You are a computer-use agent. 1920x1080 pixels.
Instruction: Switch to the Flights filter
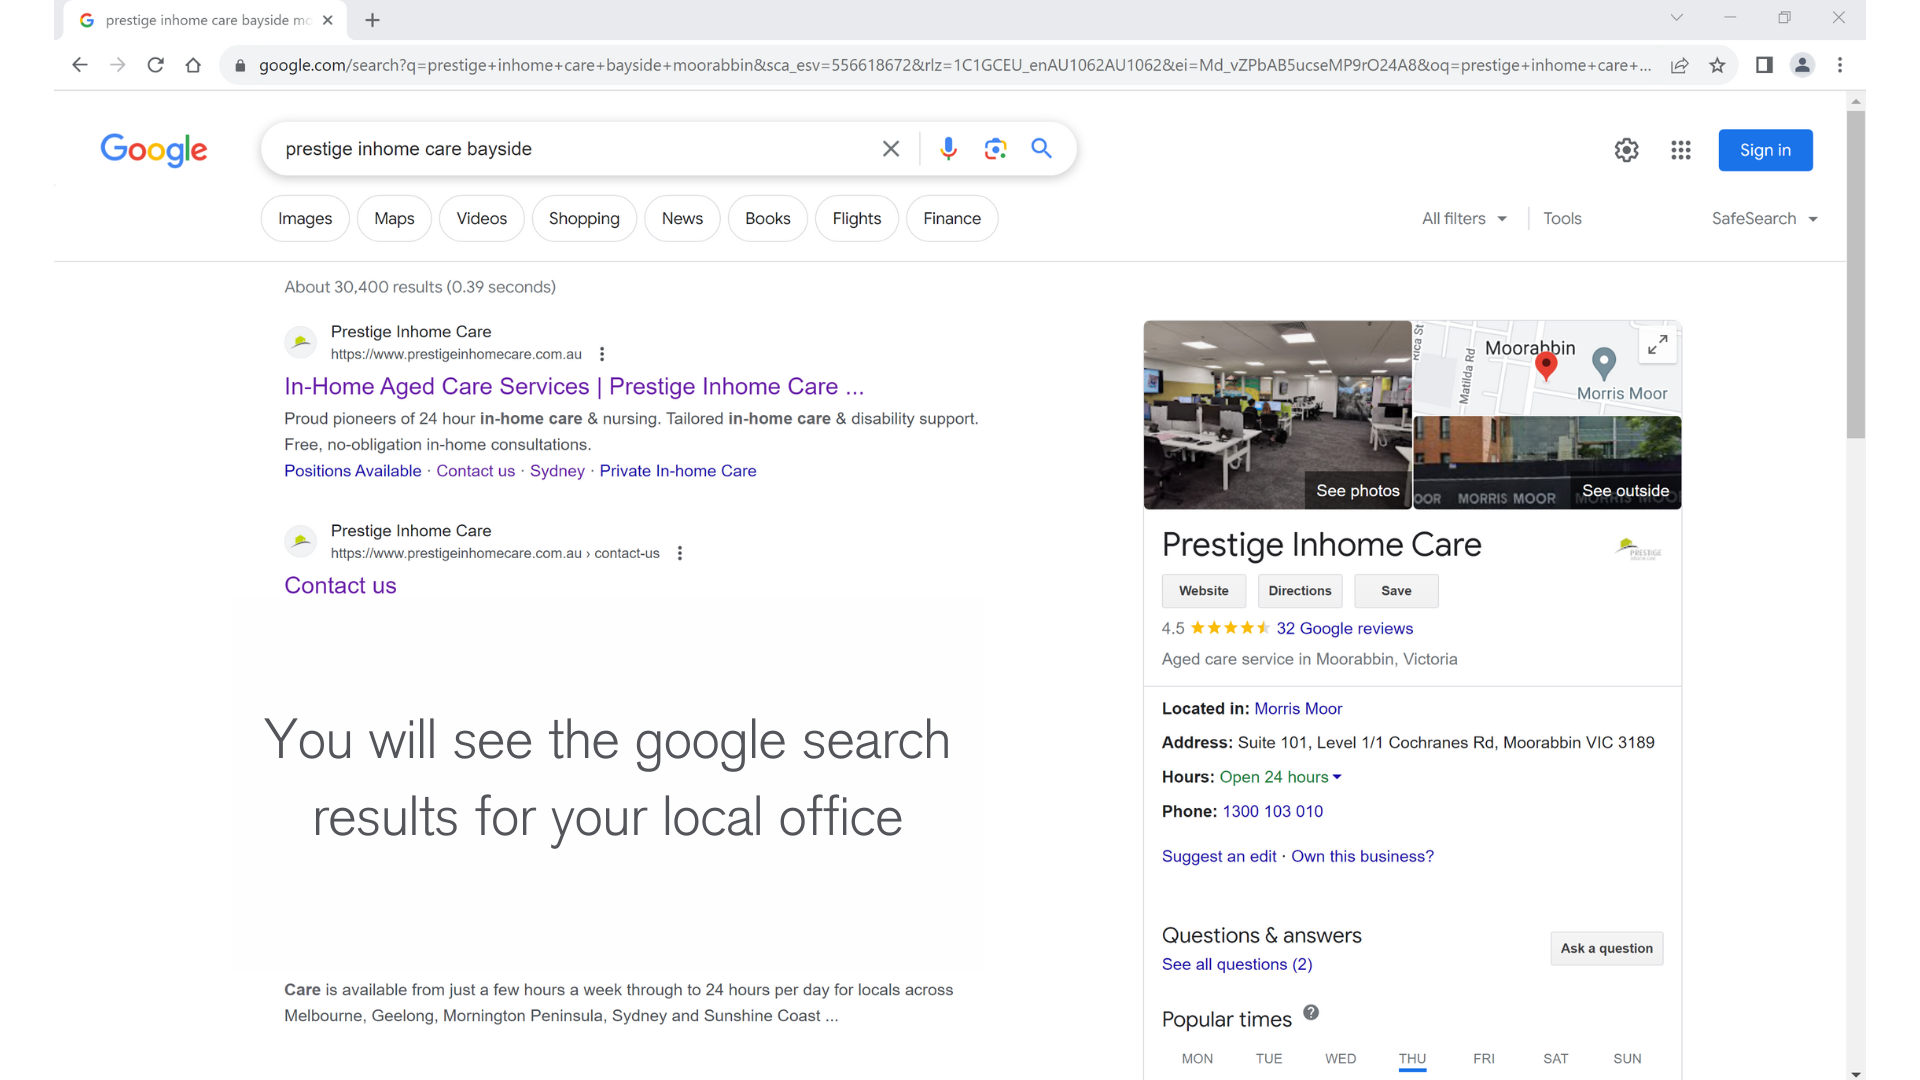point(857,218)
